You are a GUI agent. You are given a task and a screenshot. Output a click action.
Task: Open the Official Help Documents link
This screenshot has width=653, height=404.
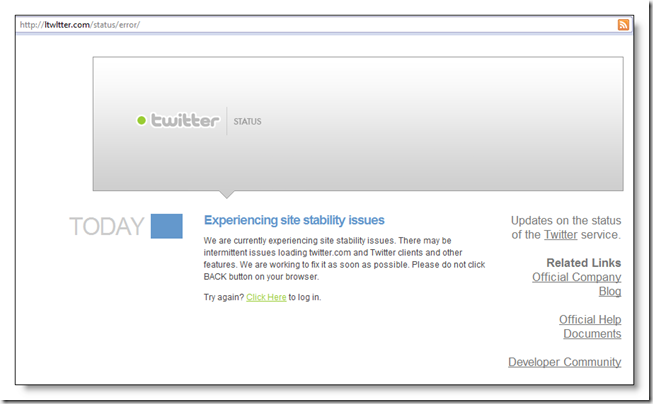(x=590, y=327)
